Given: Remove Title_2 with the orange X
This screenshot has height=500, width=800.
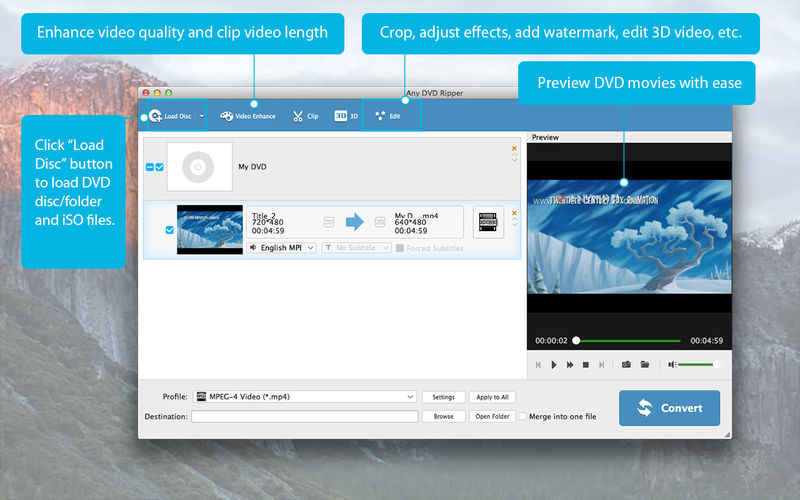Looking at the screenshot, I should coord(514,213).
